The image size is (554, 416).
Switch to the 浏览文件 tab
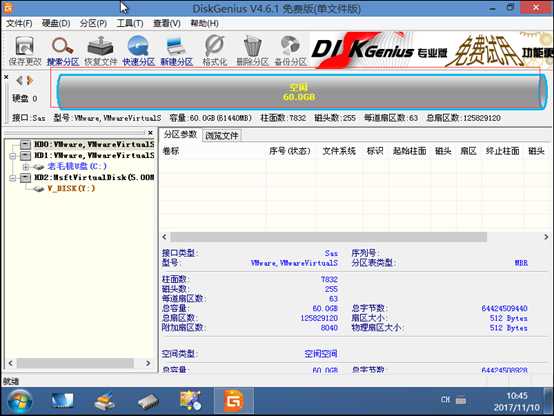(x=222, y=135)
